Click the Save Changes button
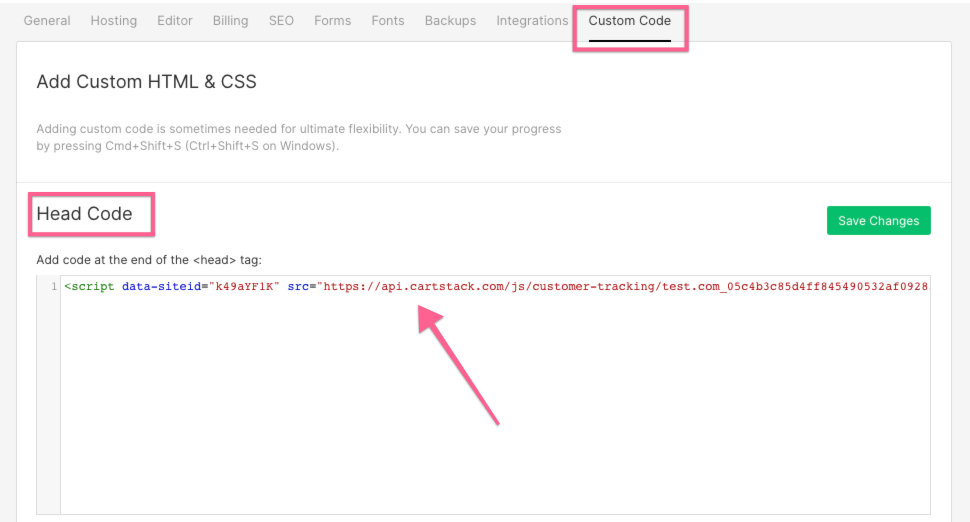The width and height of the screenshot is (970, 522). click(x=878, y=221)
